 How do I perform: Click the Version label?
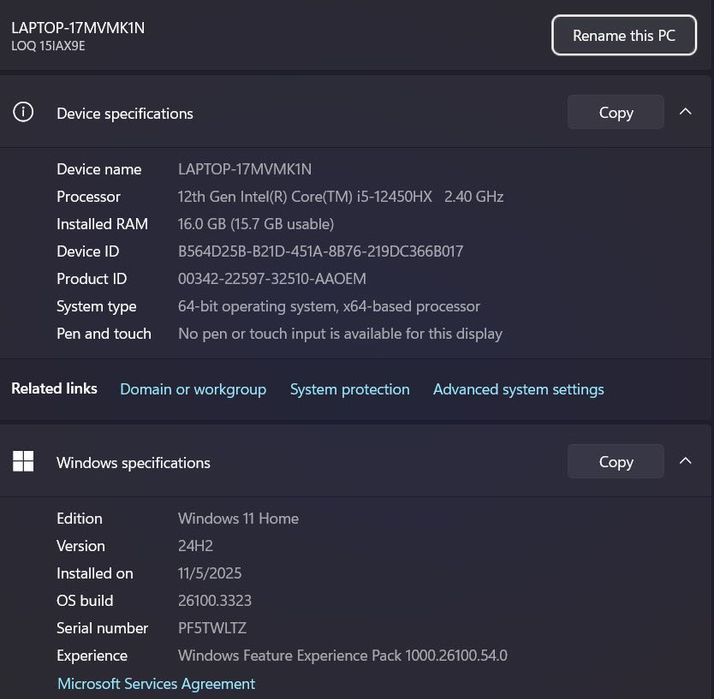[81, 546]
